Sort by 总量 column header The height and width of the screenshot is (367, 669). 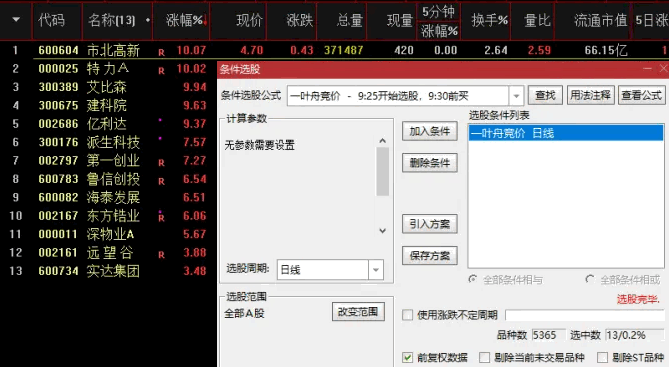tap(349, 20)
